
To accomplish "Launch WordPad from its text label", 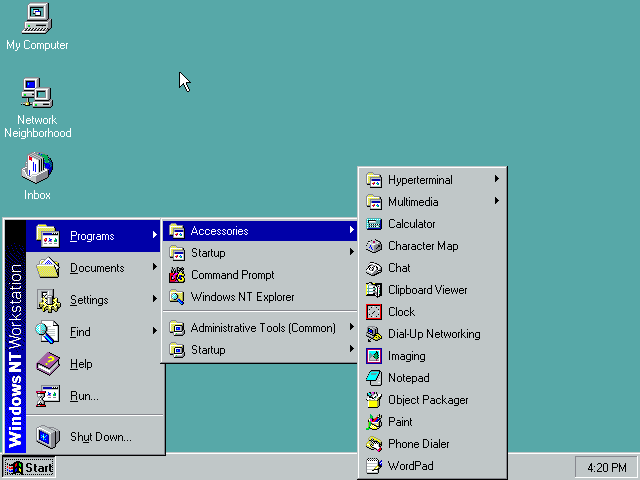I will [411, 466].
